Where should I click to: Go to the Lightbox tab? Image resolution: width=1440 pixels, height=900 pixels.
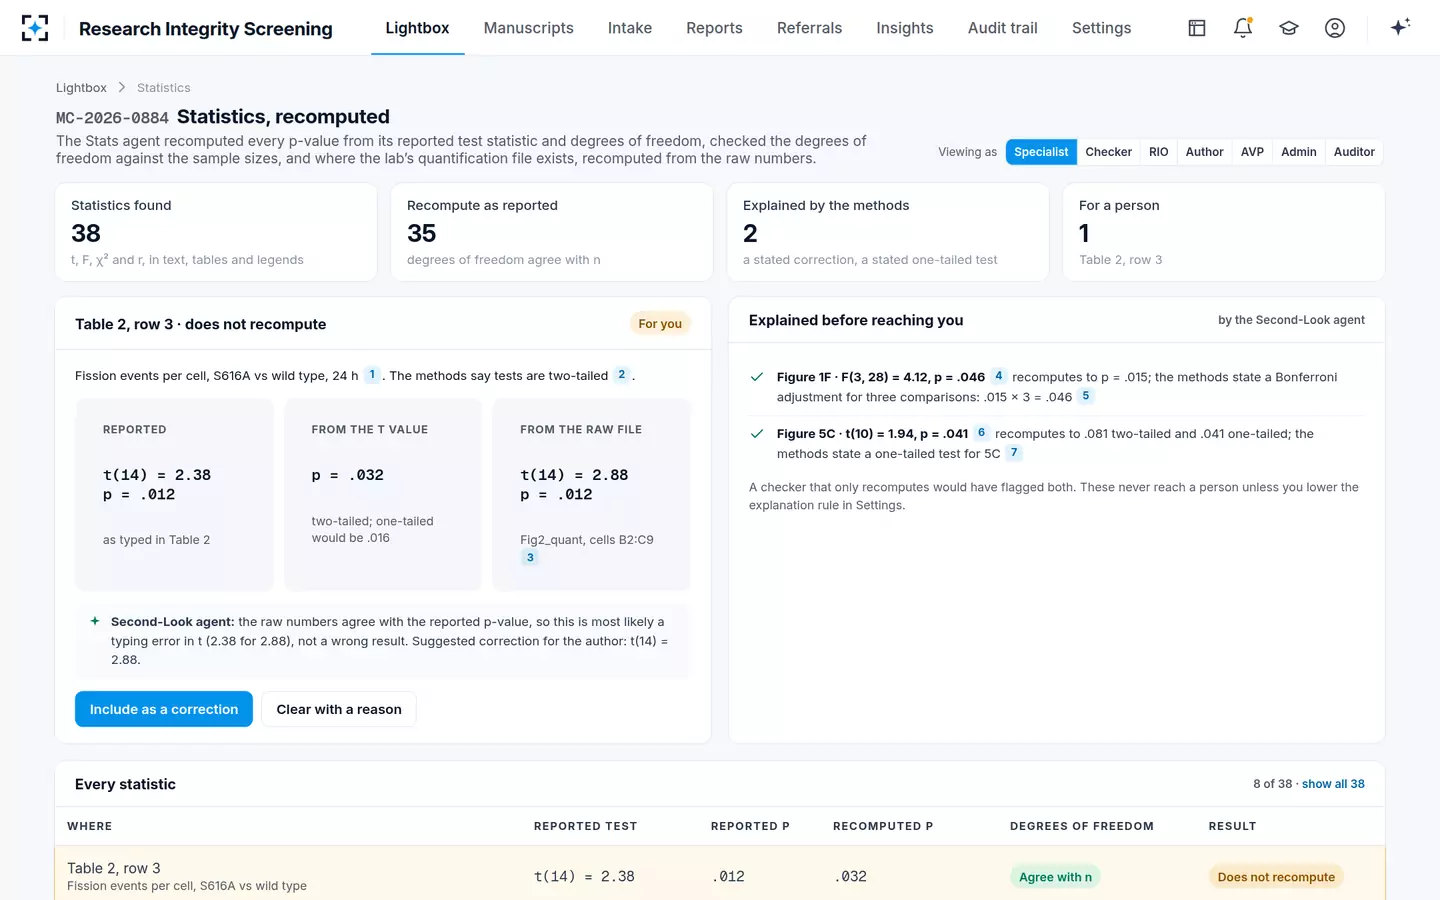(x=417, y=28)
